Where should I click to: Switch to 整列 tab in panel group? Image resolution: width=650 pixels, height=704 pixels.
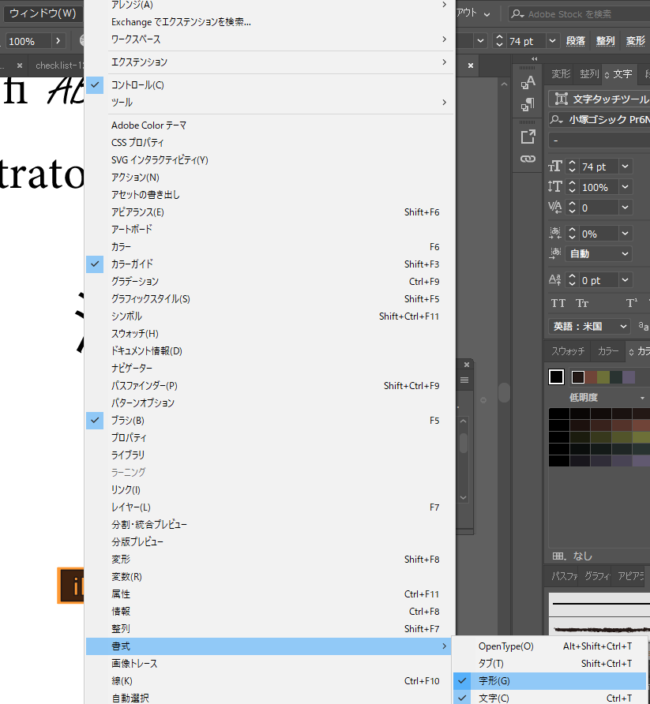tap(589, 74)
